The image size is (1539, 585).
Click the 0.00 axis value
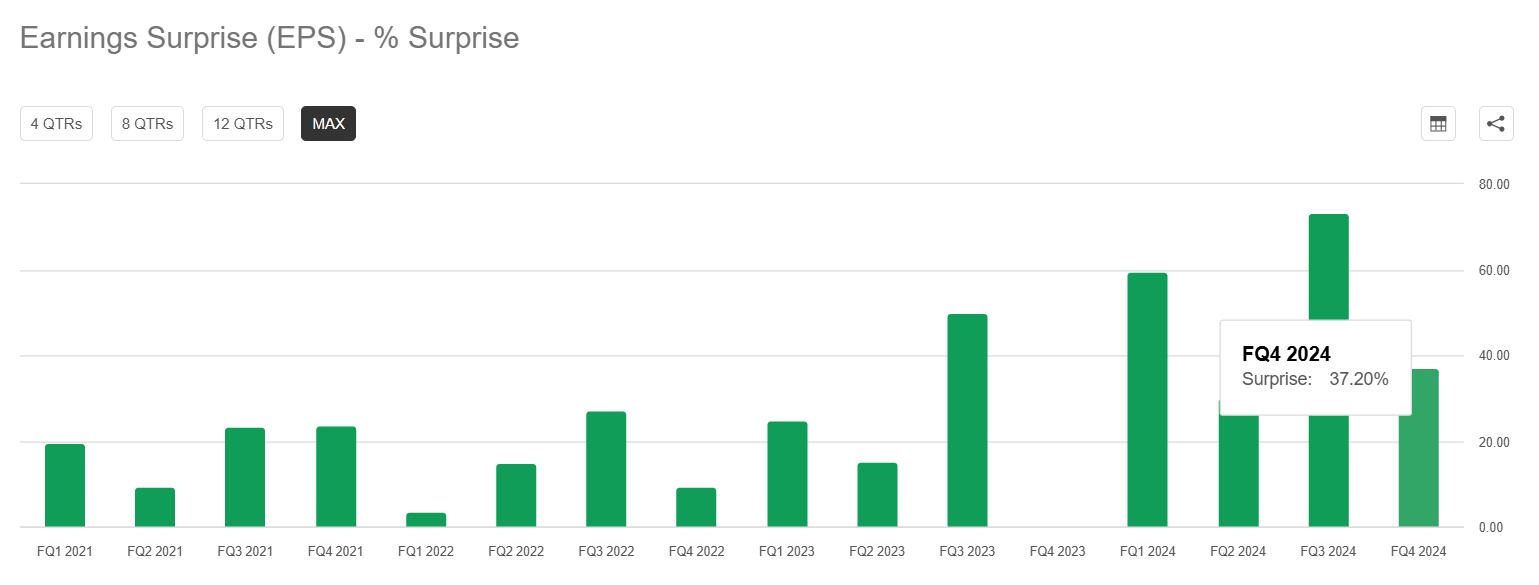pyautogui.click(x=1493, y=527)
